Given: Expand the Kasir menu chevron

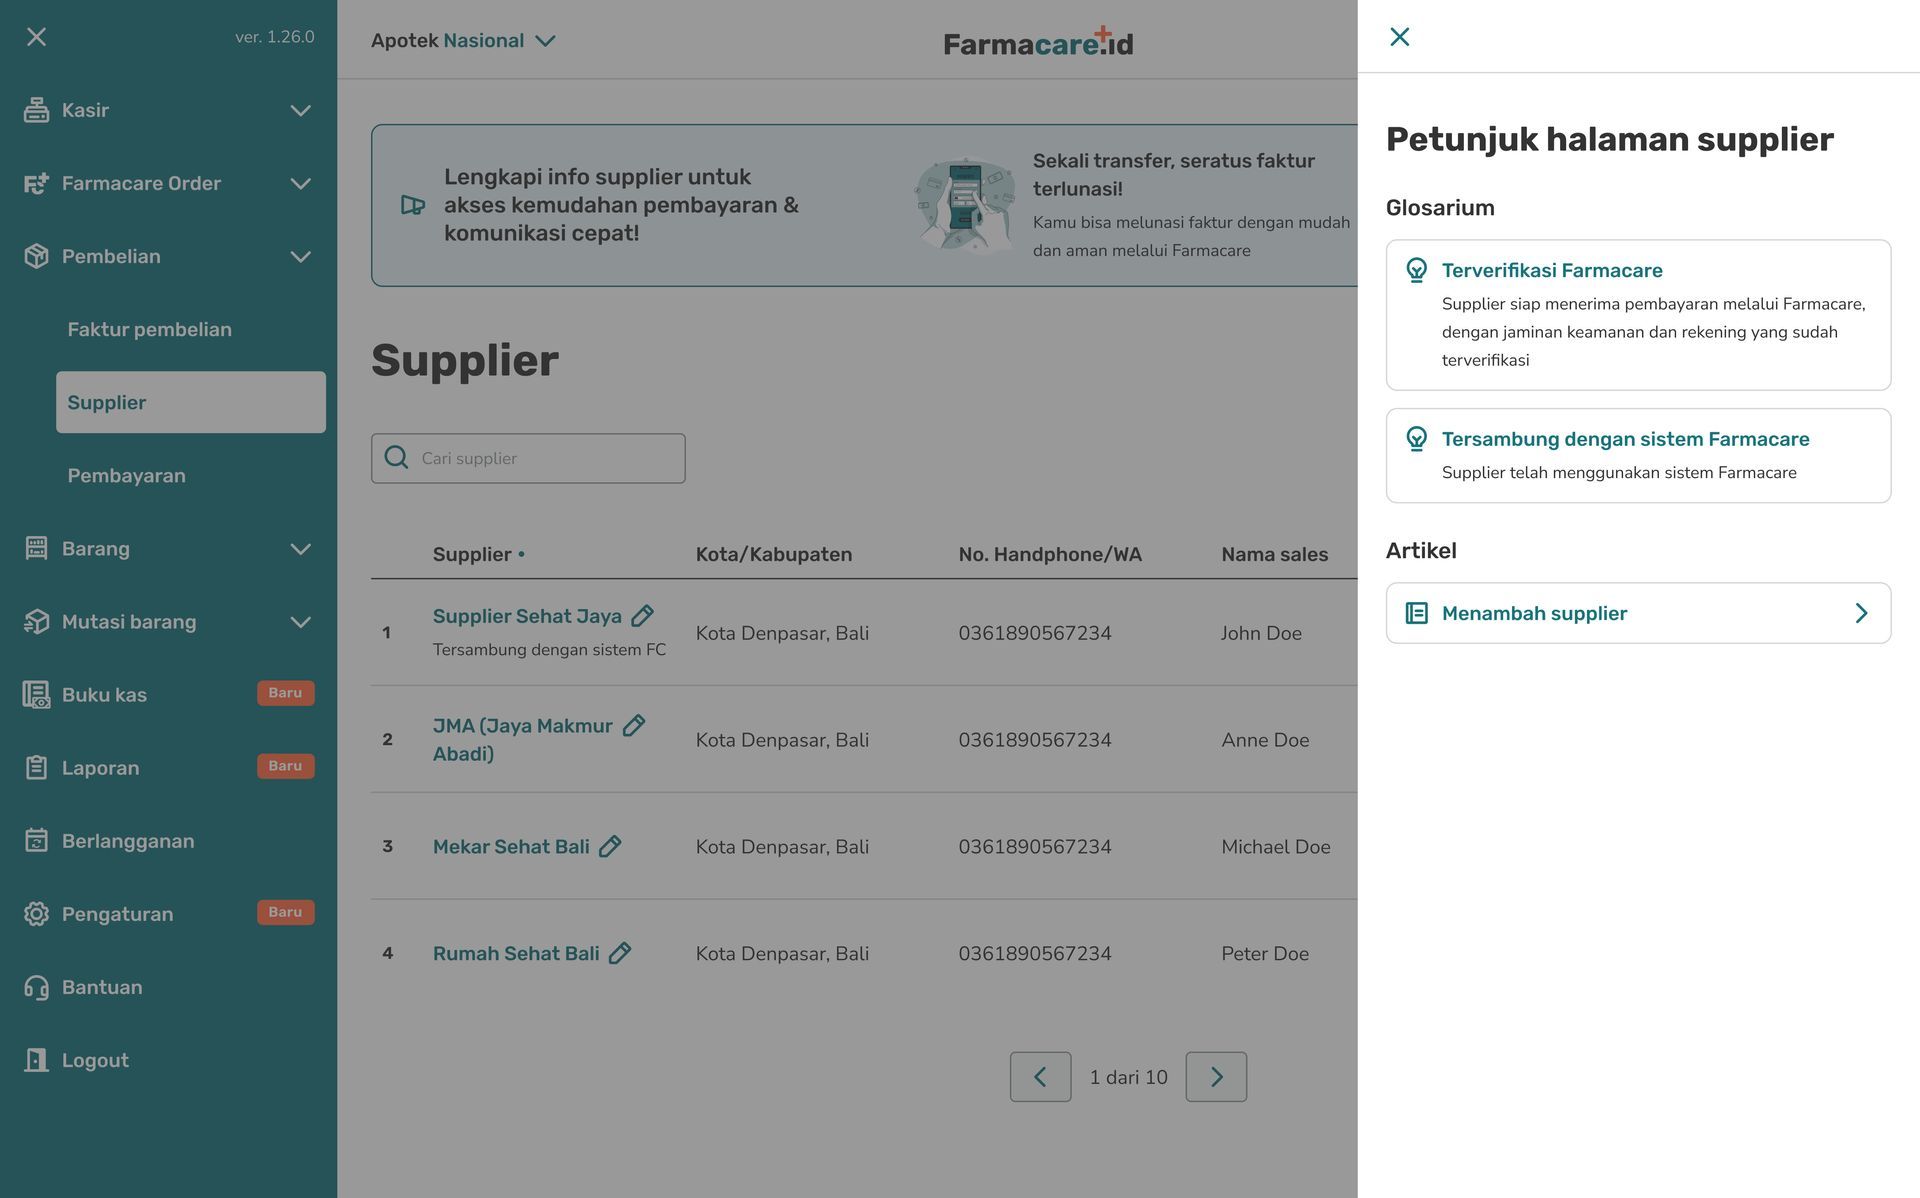Looking at the screenshot, I should pos(300,110).
